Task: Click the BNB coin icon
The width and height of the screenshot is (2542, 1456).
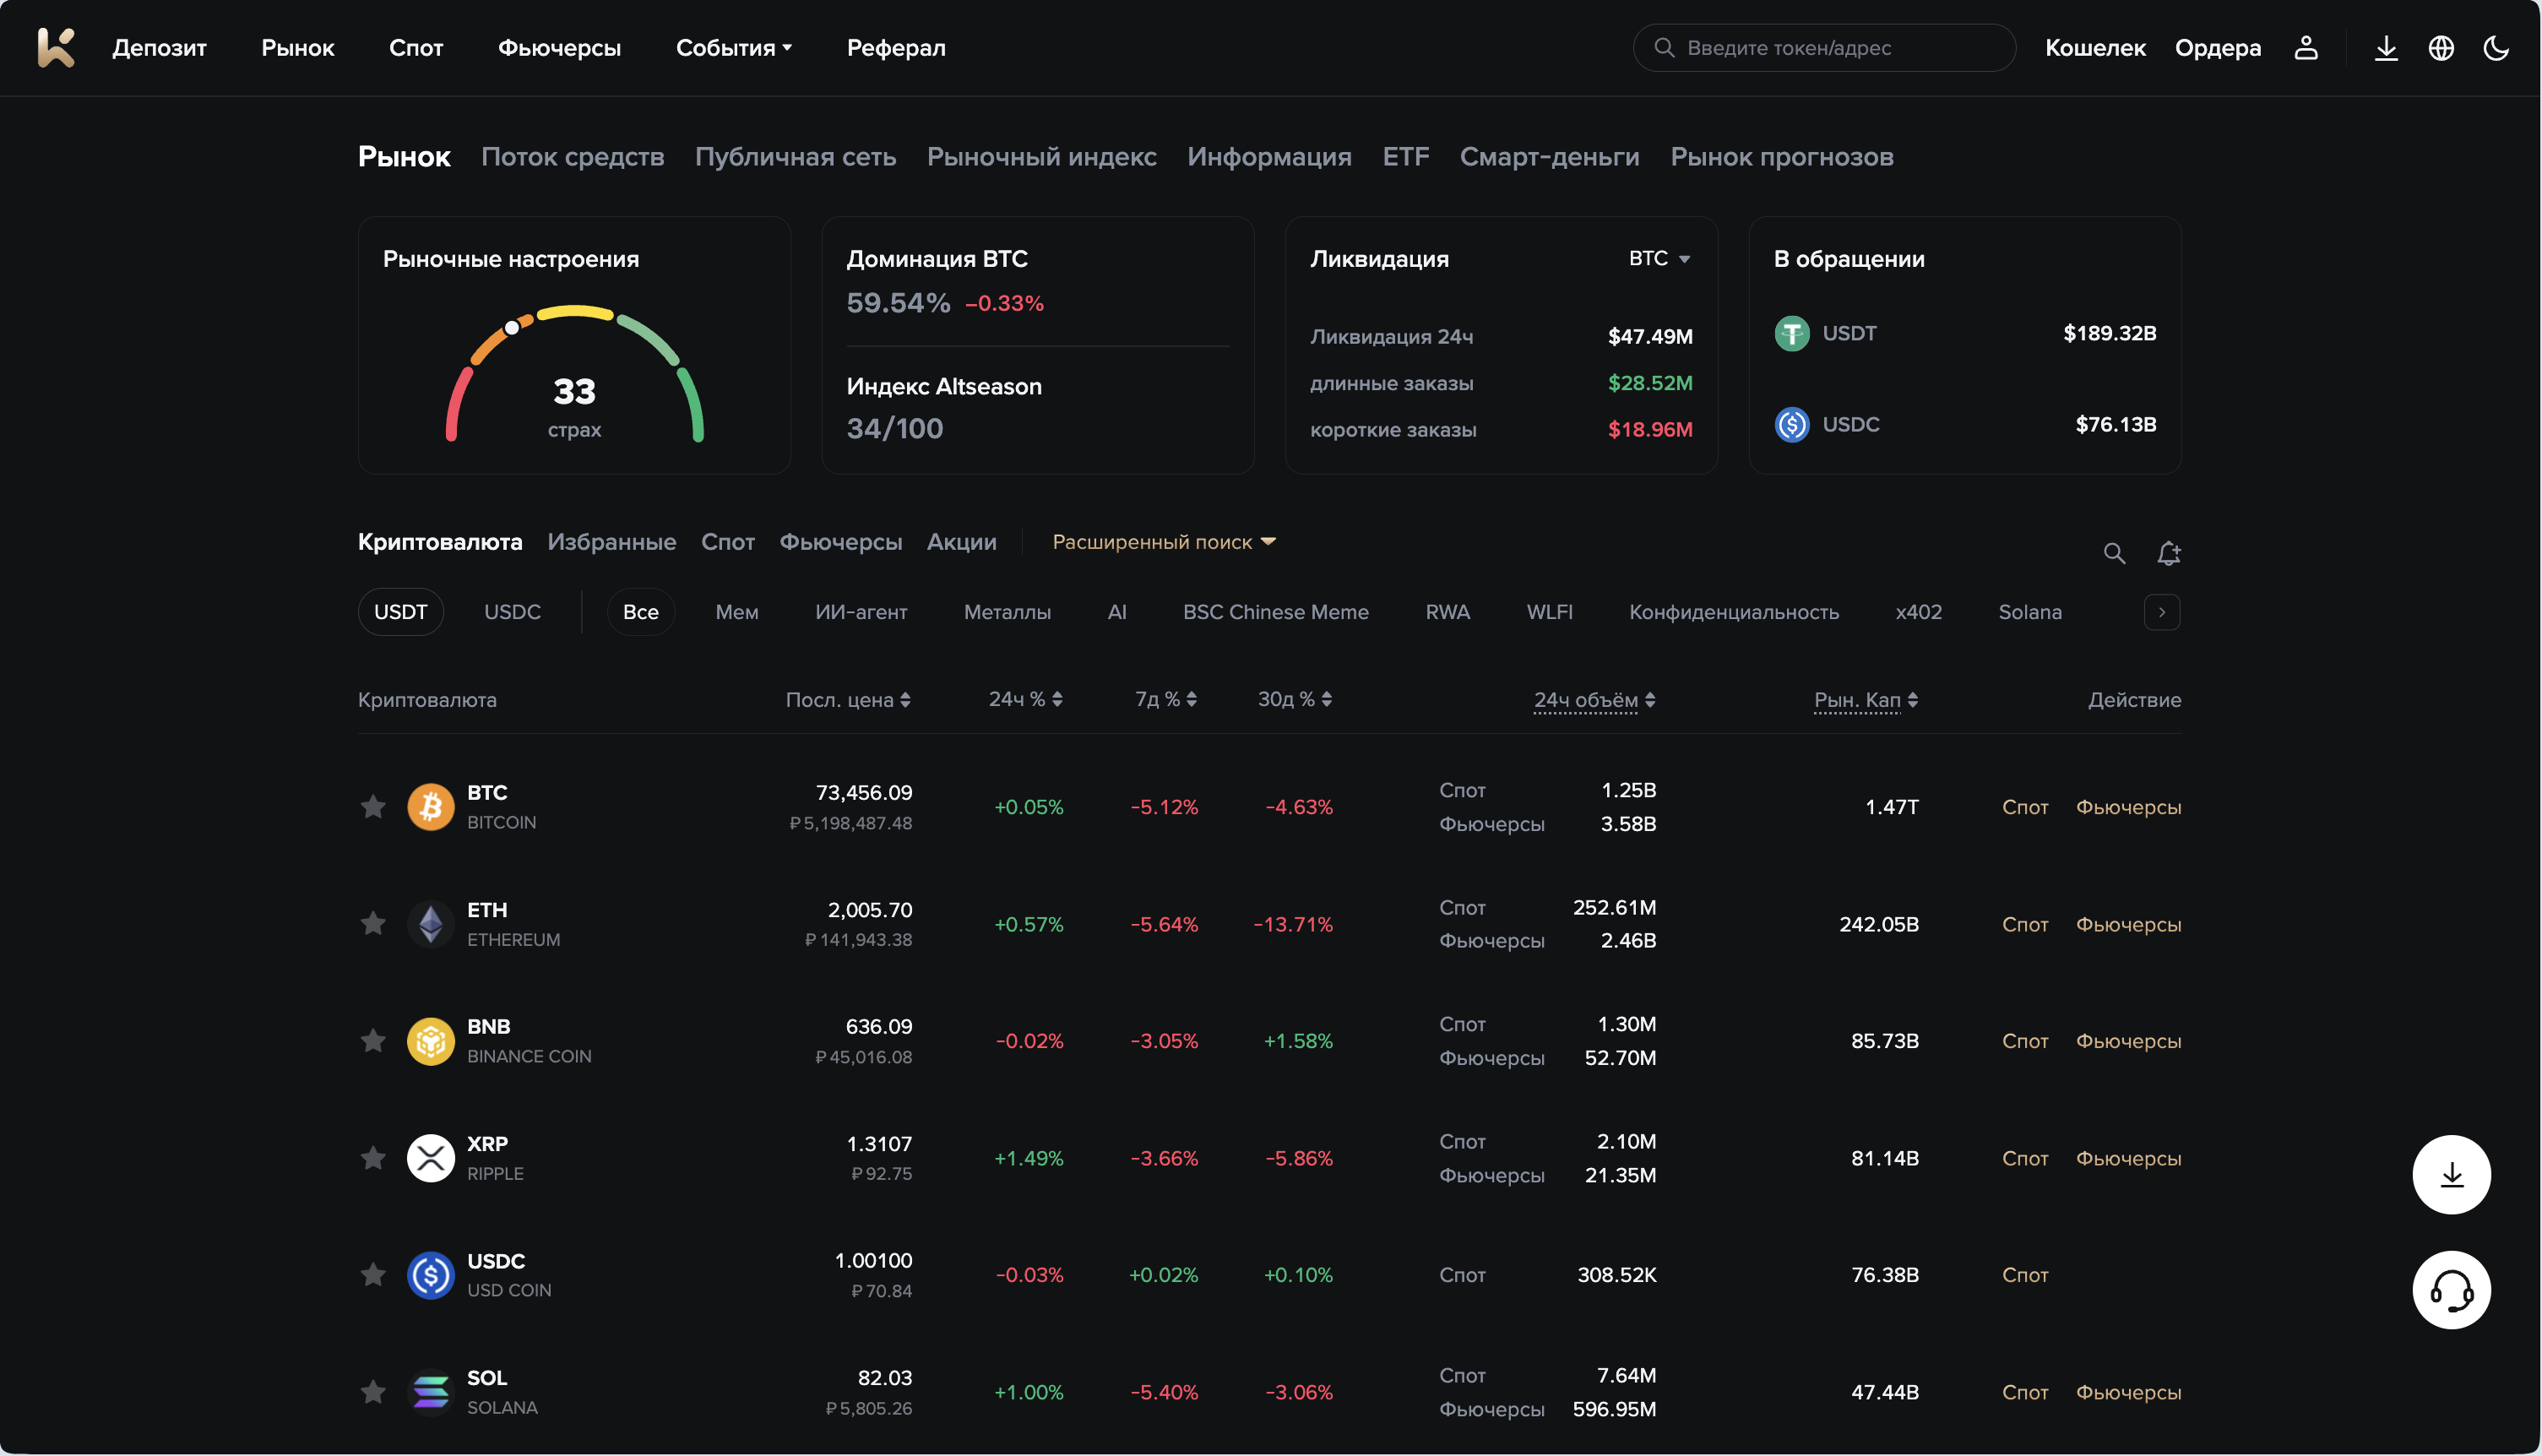Action: pyautogui.click(x=431, y=1041)
